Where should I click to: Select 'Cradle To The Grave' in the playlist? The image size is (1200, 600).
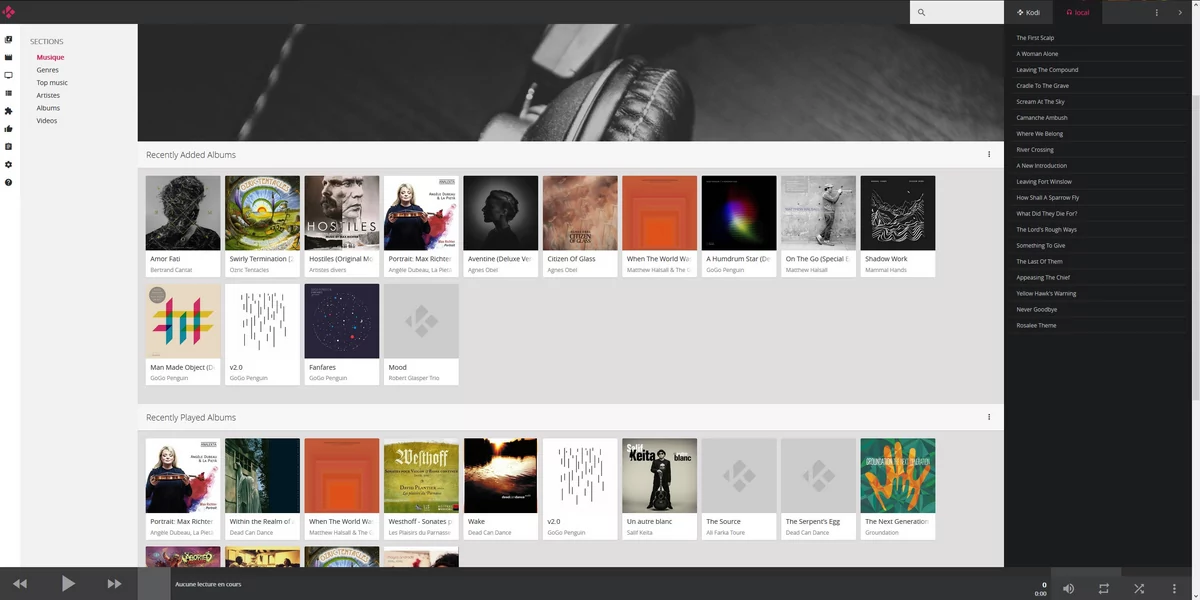[x=1098, y=86]
